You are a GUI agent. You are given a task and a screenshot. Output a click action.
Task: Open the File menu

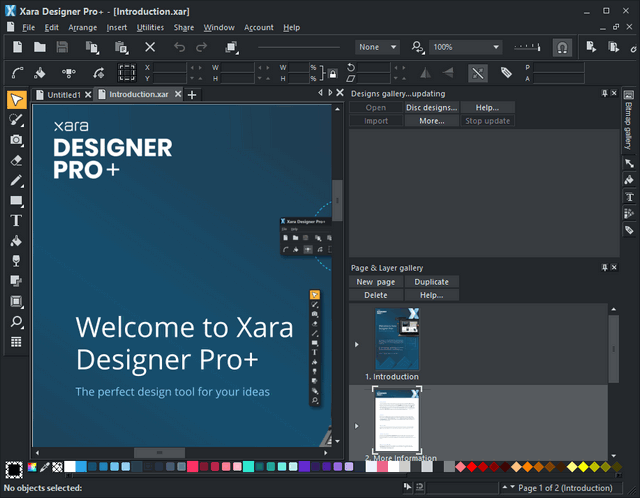(x=28, y=27)
